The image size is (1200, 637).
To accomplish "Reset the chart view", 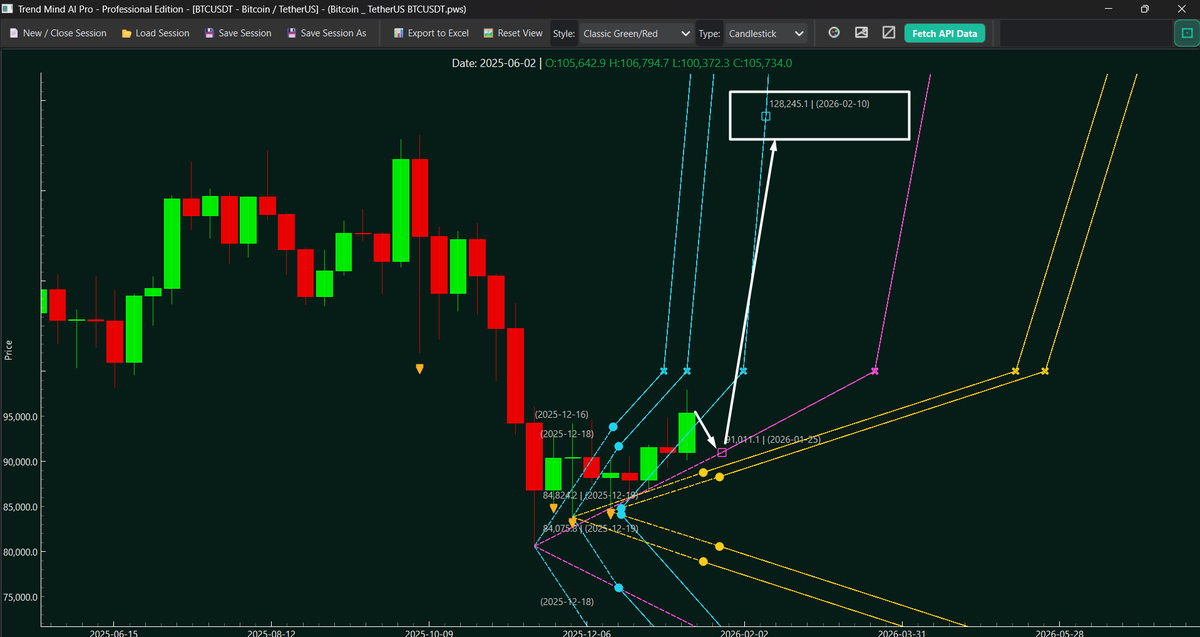I will coord(512,33).
